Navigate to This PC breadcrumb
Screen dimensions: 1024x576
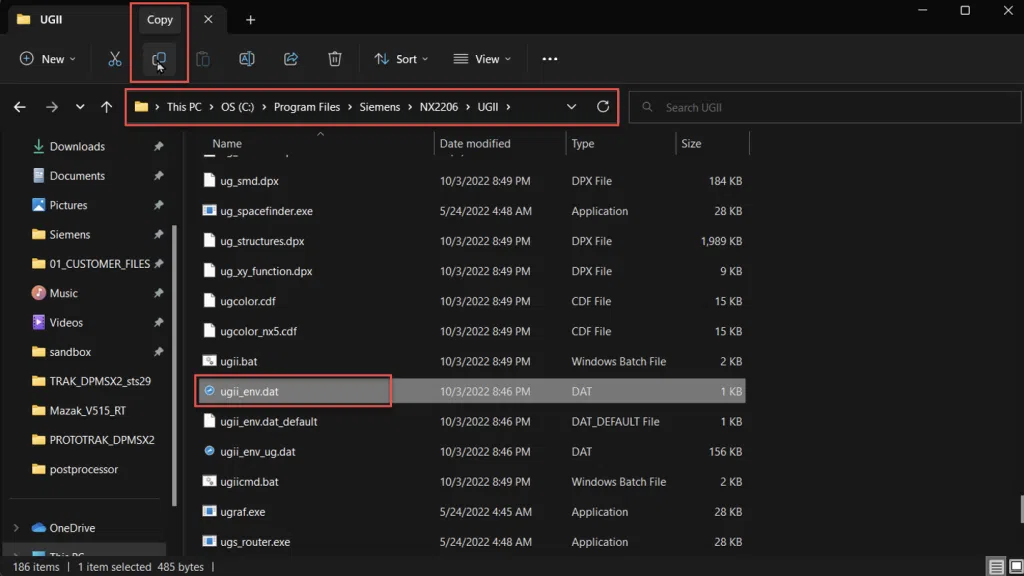pyautogui.click(x=184, y=107)
